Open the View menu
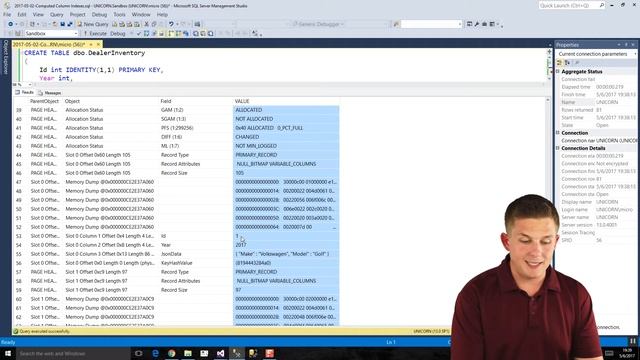Image resolution: width=640 pixels, height=360 pixels. [x=38, y=15]
